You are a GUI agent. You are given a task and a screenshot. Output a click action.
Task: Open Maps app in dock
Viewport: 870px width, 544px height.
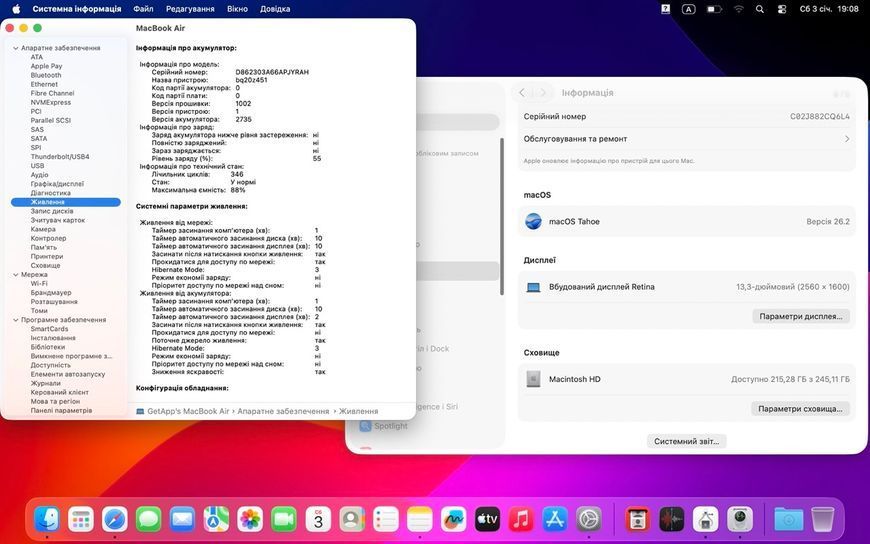point(216,520)
